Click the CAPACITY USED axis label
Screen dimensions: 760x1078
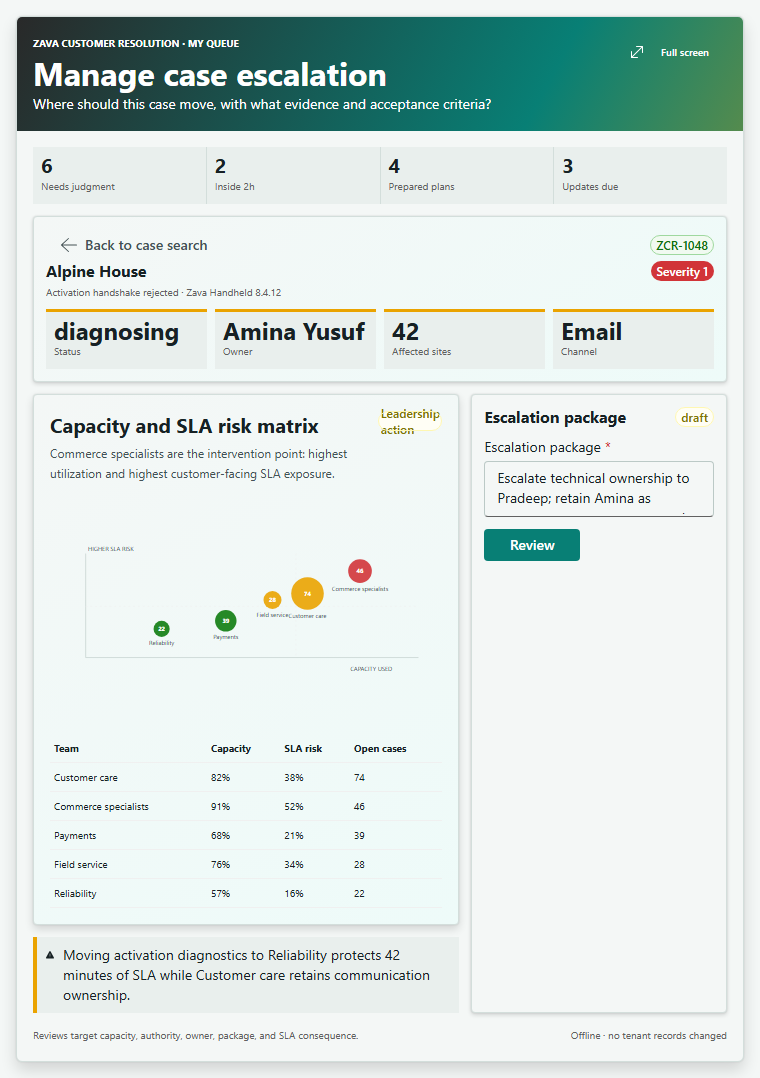click(x=371, y=668)
